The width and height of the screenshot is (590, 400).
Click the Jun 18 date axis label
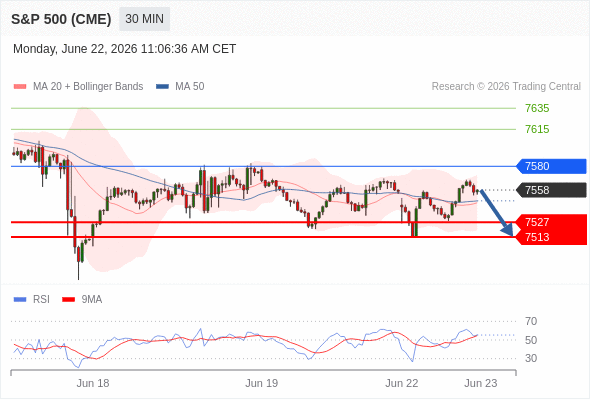click(x=93, y=383)
